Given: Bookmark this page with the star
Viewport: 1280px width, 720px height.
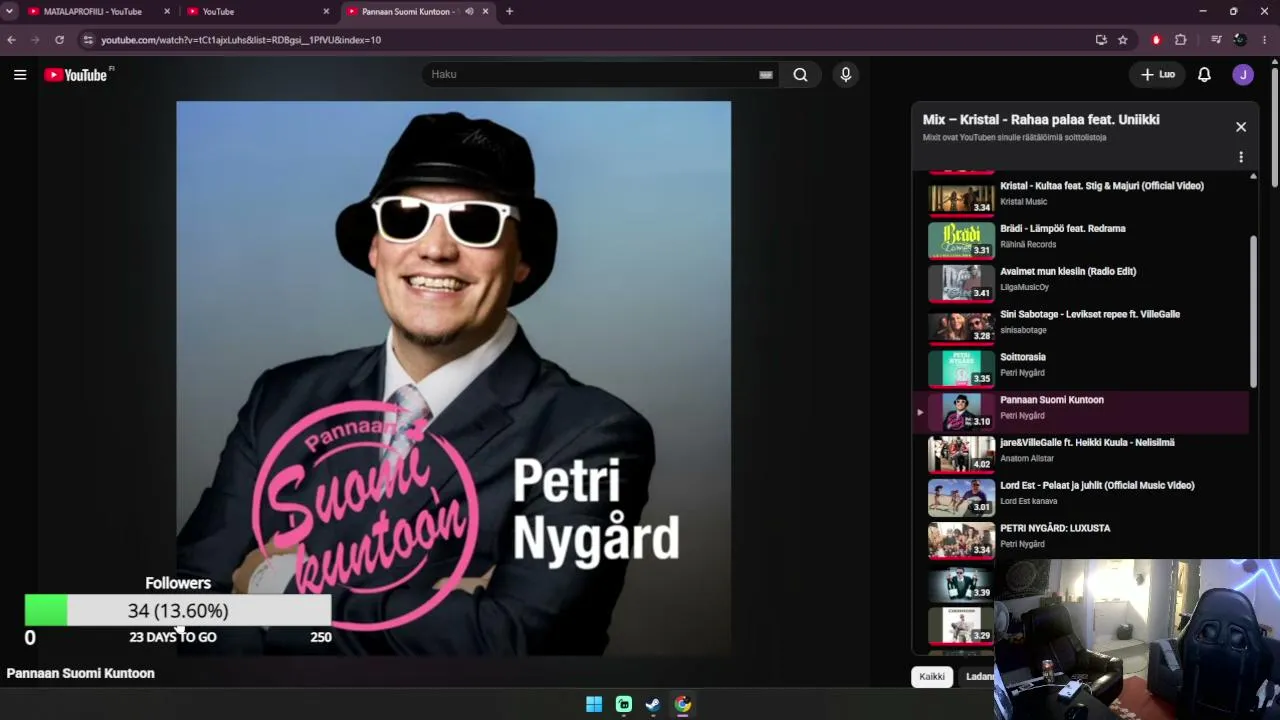Looking at the screenshot, I should 1123,40.
